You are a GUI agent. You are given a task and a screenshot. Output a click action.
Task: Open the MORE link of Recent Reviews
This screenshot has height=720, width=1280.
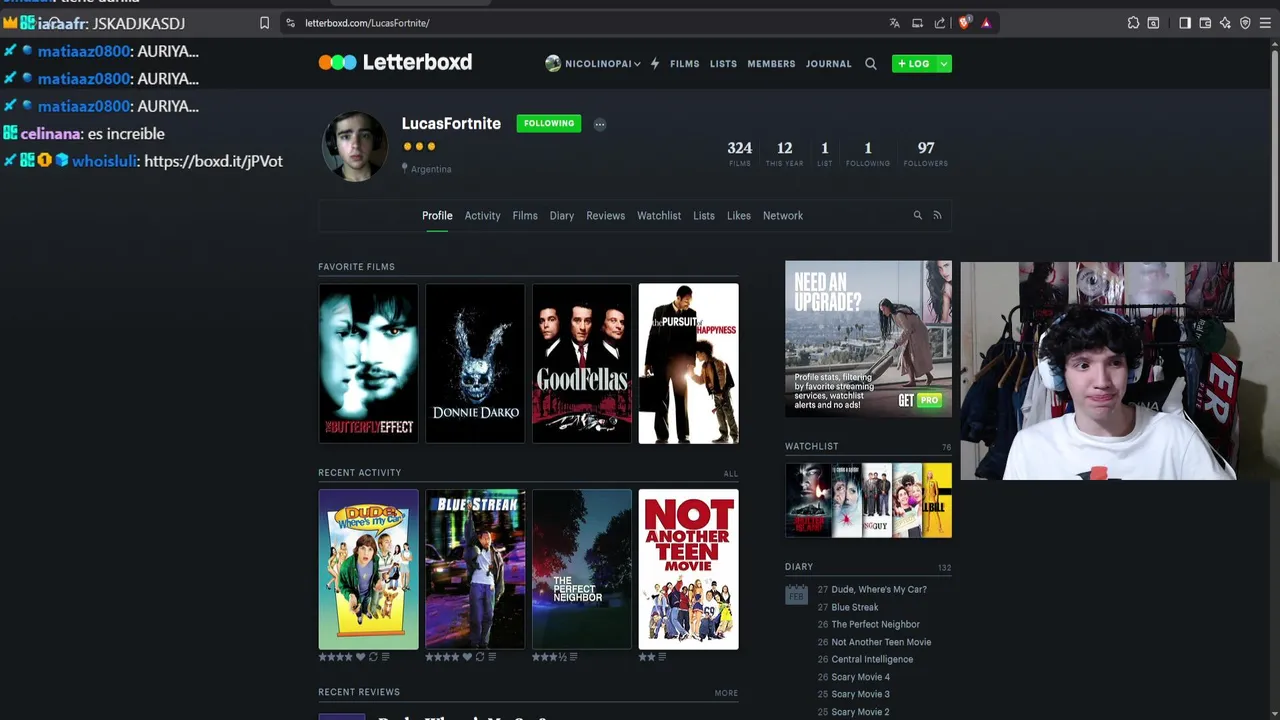[x=726, y=693]
